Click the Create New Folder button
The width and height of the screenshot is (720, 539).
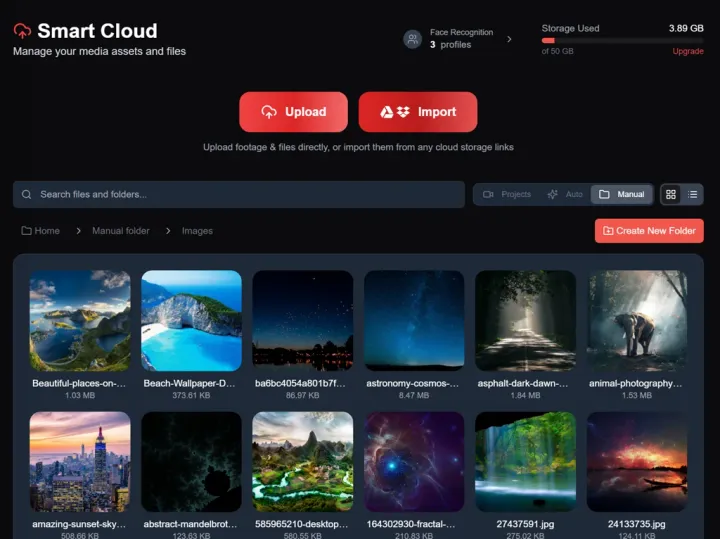tap(649, 230)
